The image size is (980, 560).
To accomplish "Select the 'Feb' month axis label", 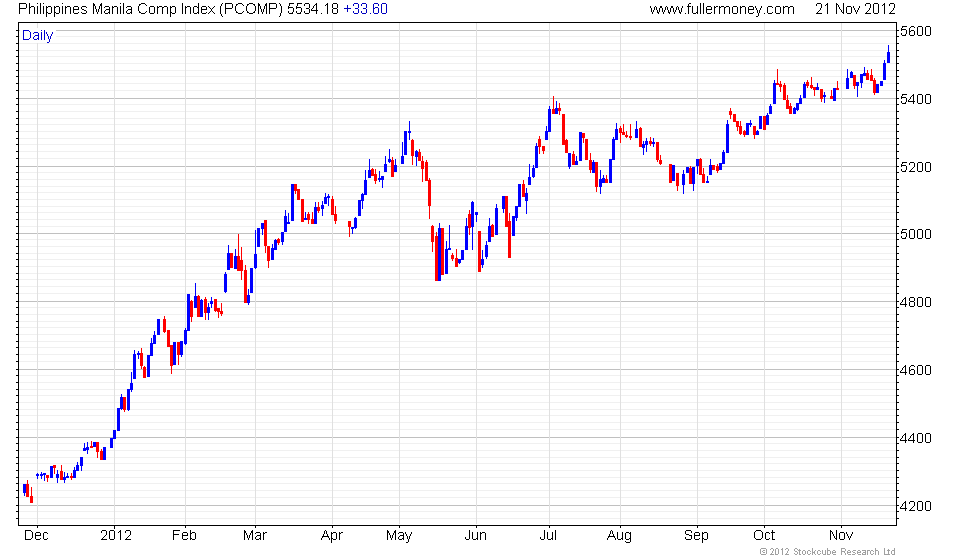I will tap(184, 536).
